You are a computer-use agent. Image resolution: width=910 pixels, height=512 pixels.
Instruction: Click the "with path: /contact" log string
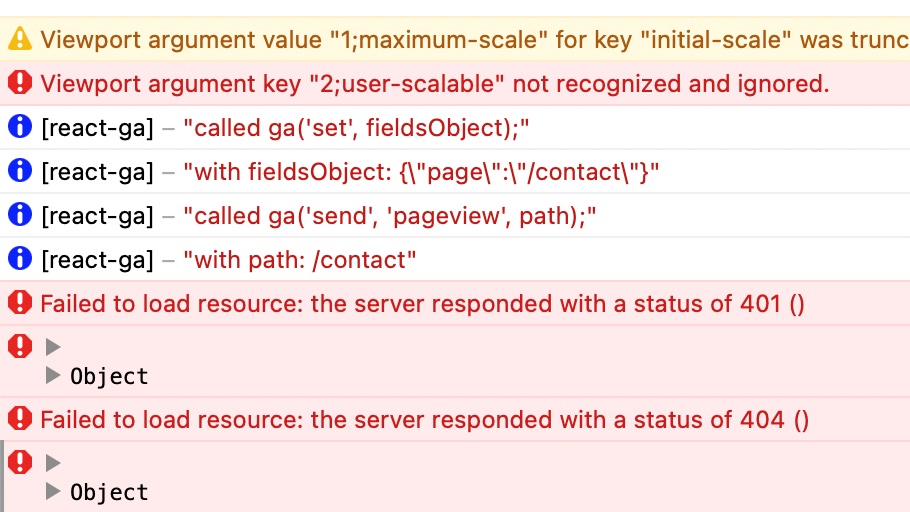tap(299, 260)
